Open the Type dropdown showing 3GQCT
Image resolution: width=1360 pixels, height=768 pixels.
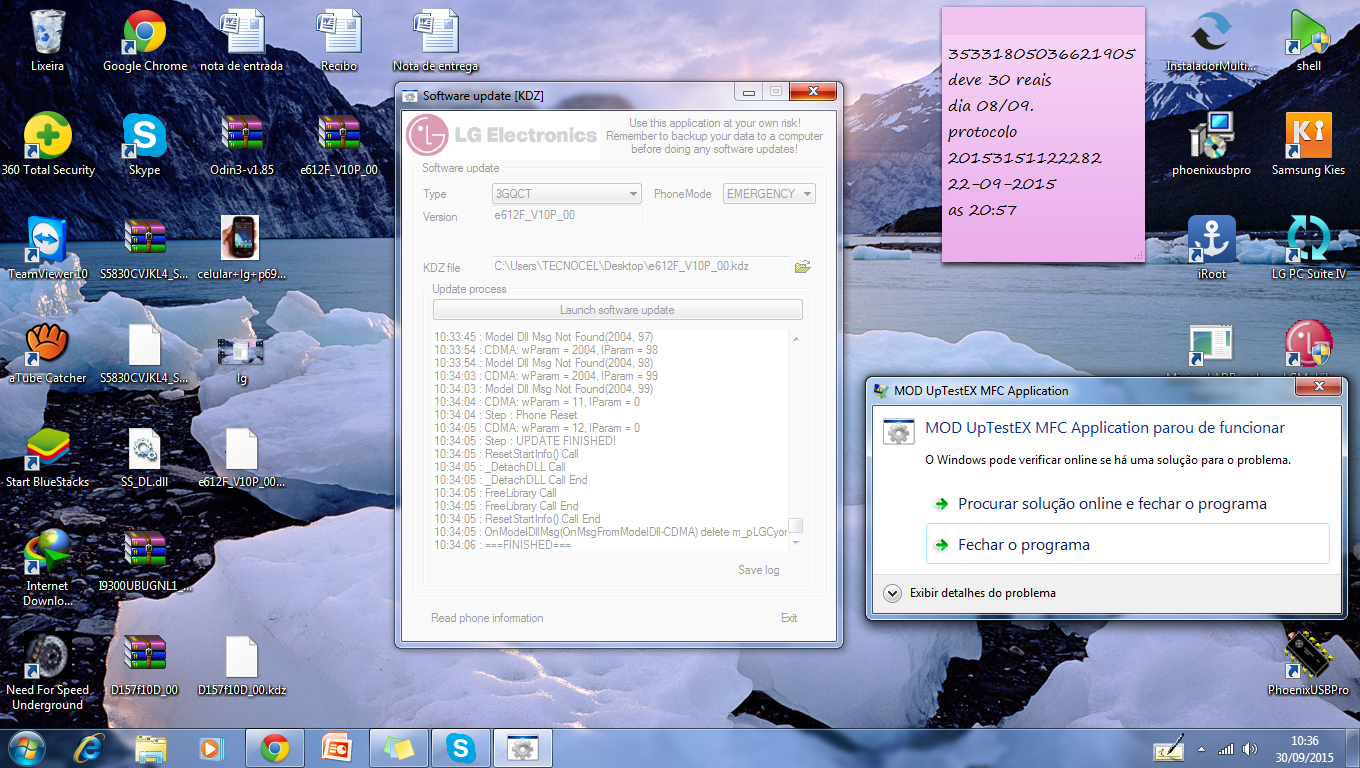(x=567, y=194)
